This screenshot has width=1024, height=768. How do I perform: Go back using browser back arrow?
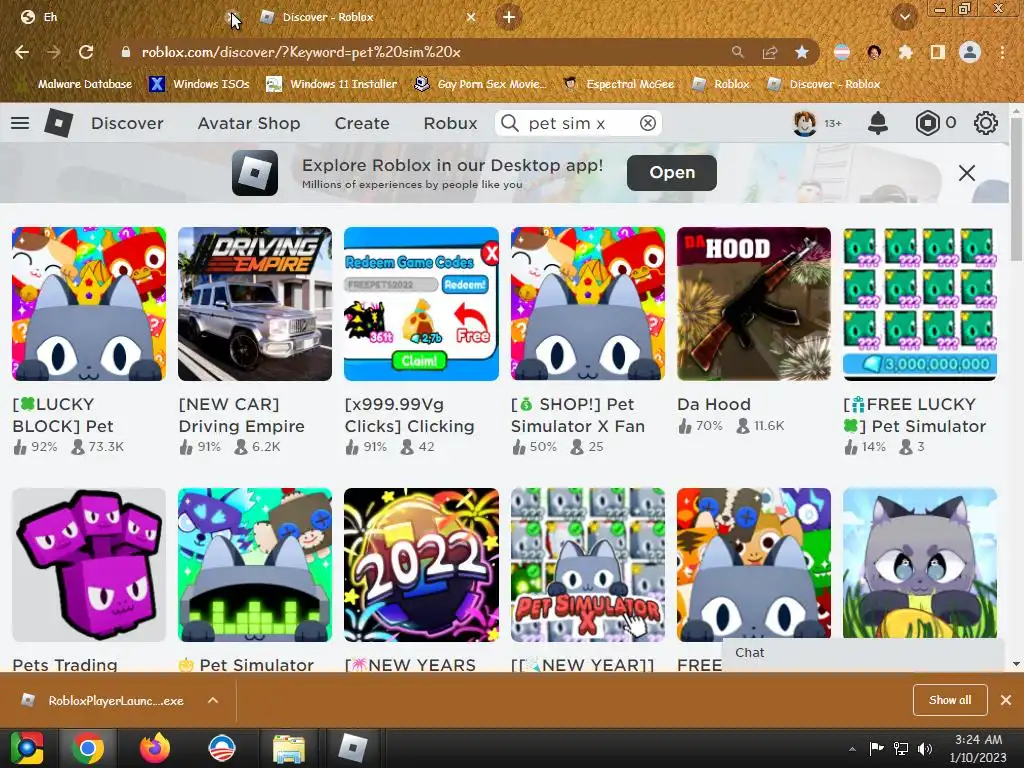pyautogui.click(x=22, y=52)
